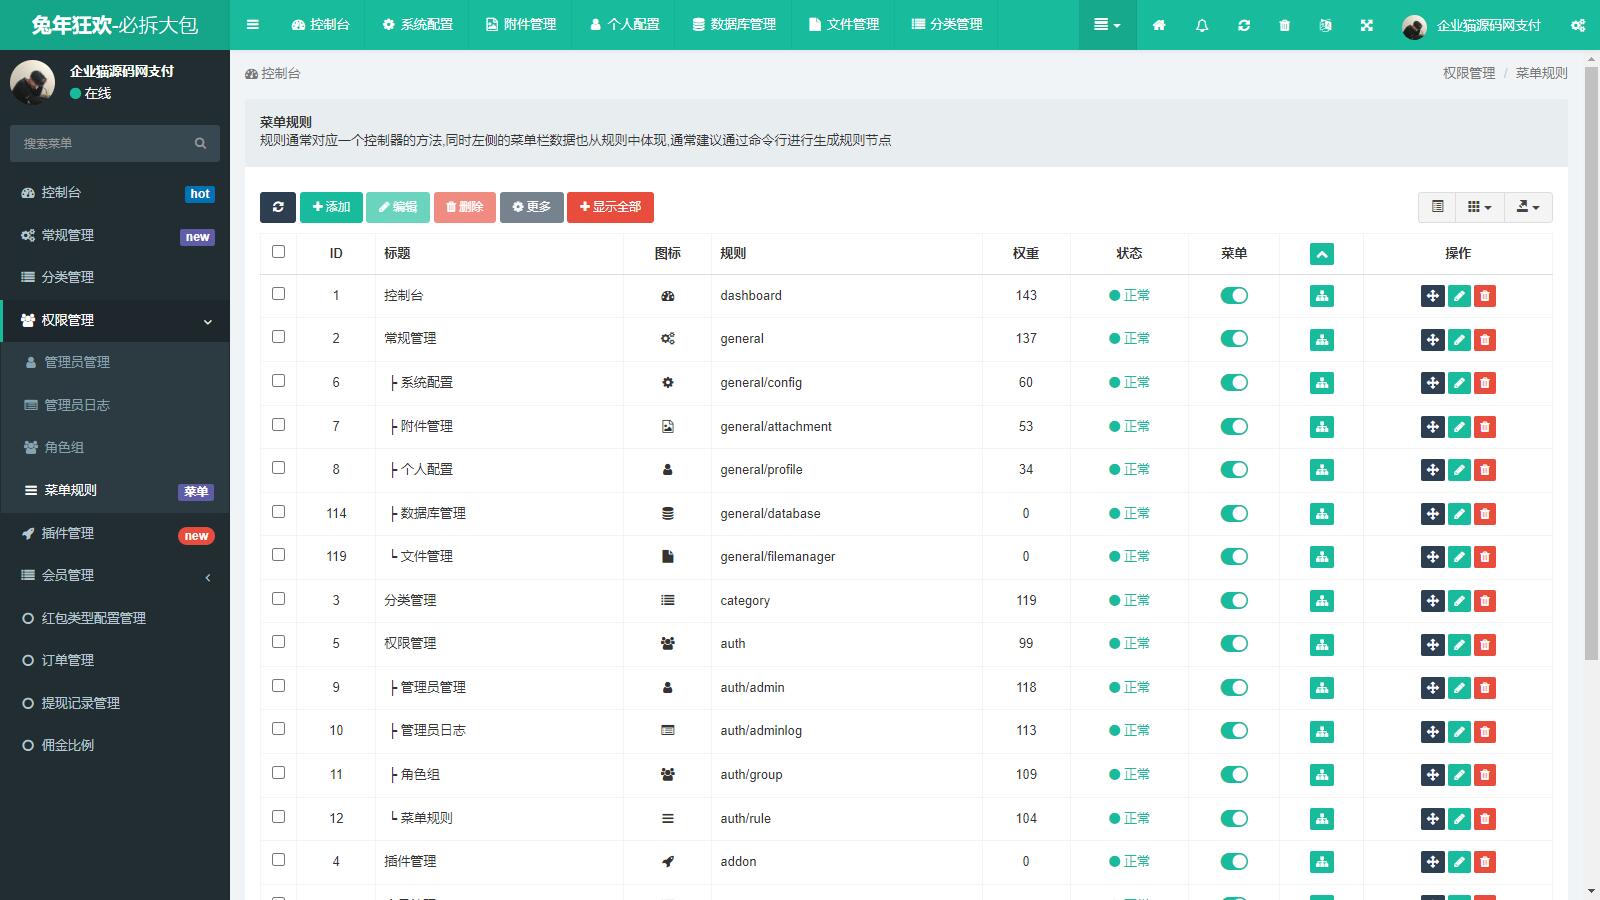Select 角色组 in the sidebar menu
Image resolution: width=1600 pixels, height=900 pixels.
(64, 447)
